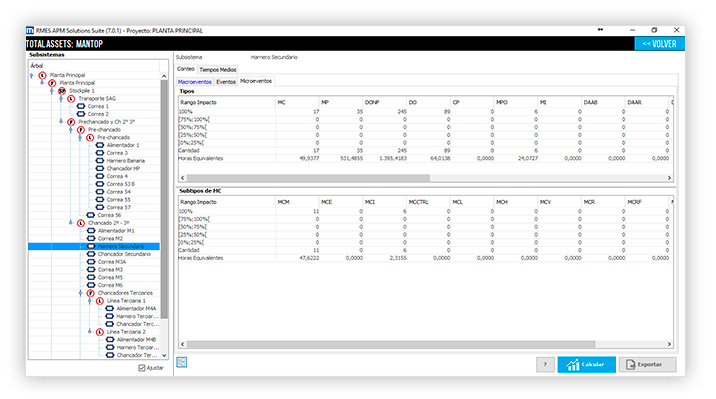Click the ? help button
Image resolution: width=716 pixels, height=399 pixels.
(545, 364)
